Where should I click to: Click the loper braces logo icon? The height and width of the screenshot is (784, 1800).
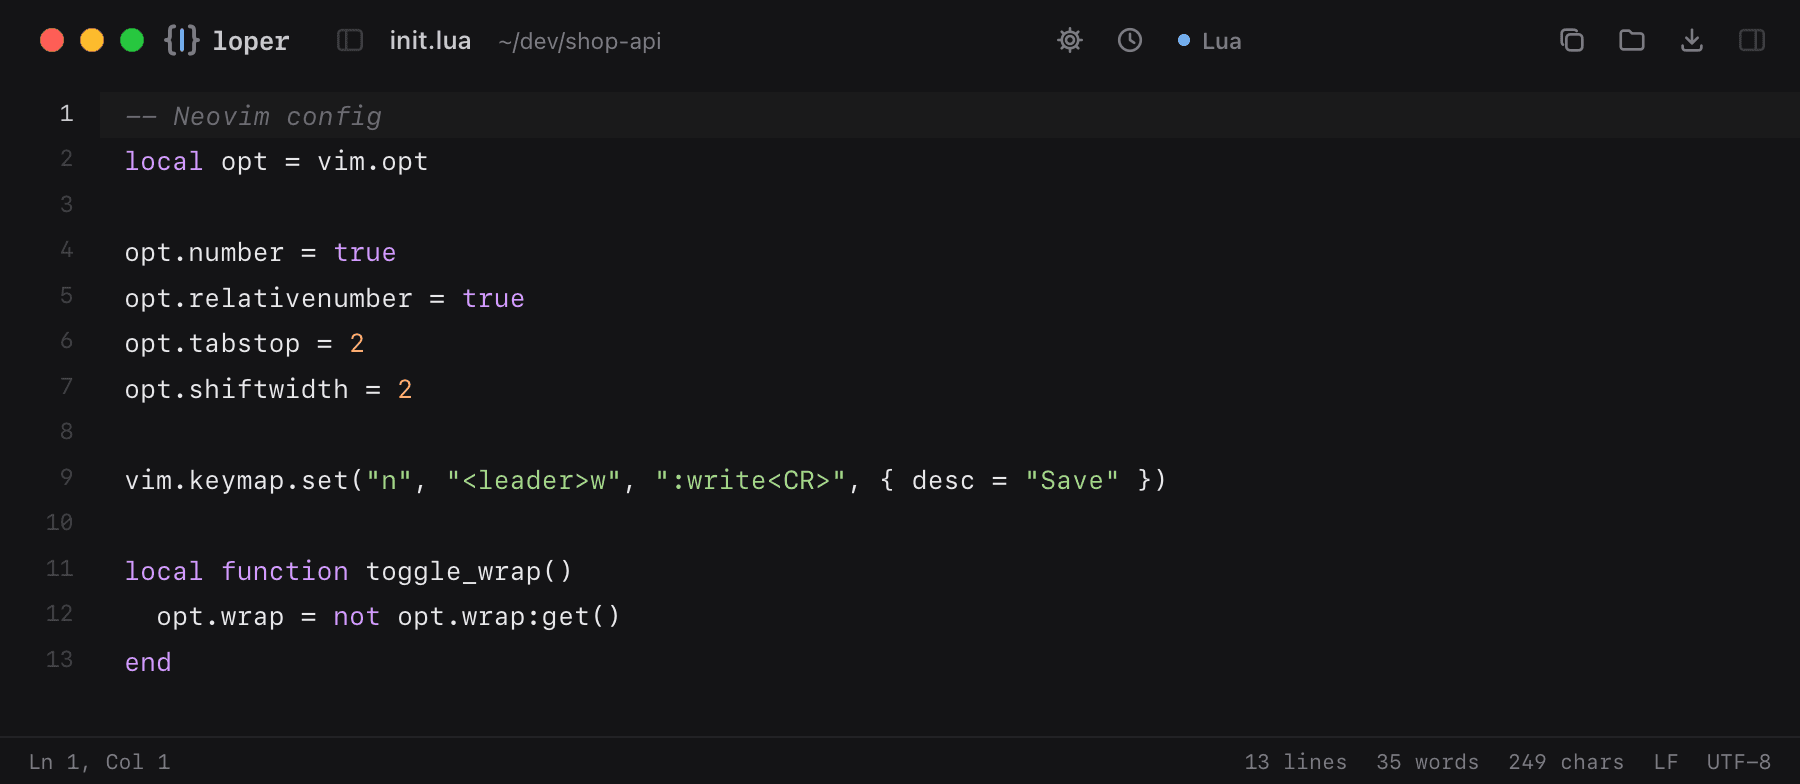pyautogui.click(x=181, y=40)
